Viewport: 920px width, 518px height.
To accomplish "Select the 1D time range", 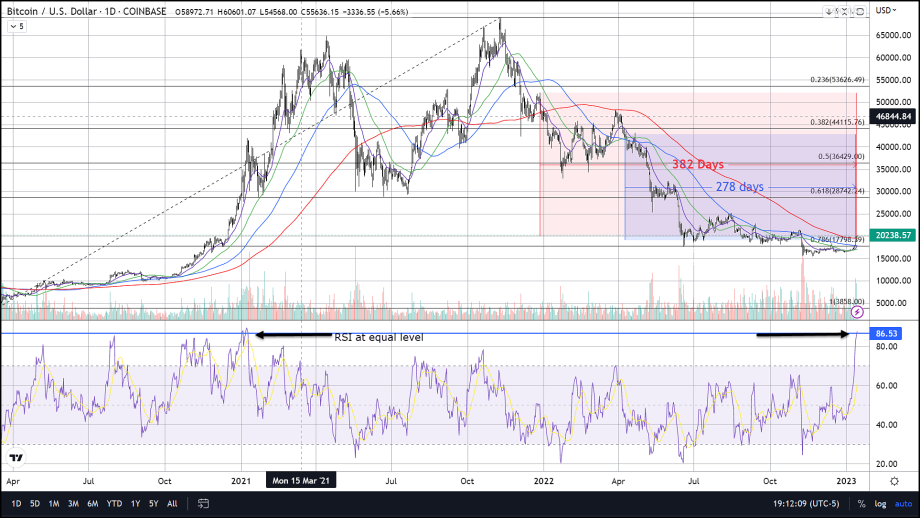I will coord(16,503).
